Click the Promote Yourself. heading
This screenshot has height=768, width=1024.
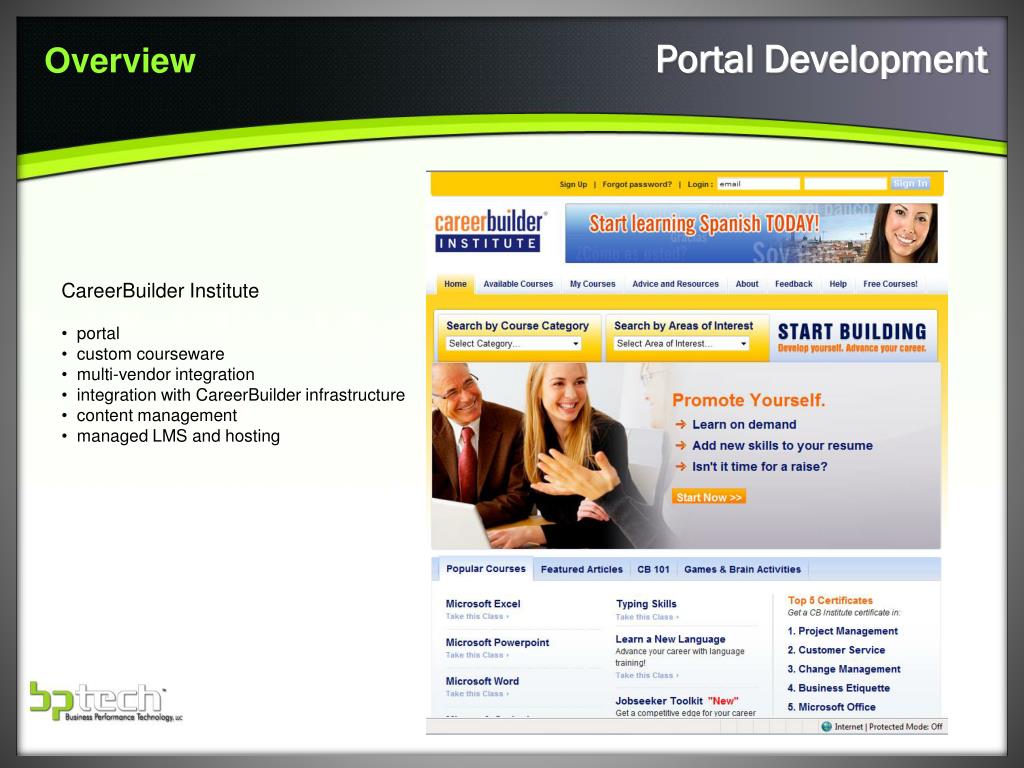[x=748, y=400]
